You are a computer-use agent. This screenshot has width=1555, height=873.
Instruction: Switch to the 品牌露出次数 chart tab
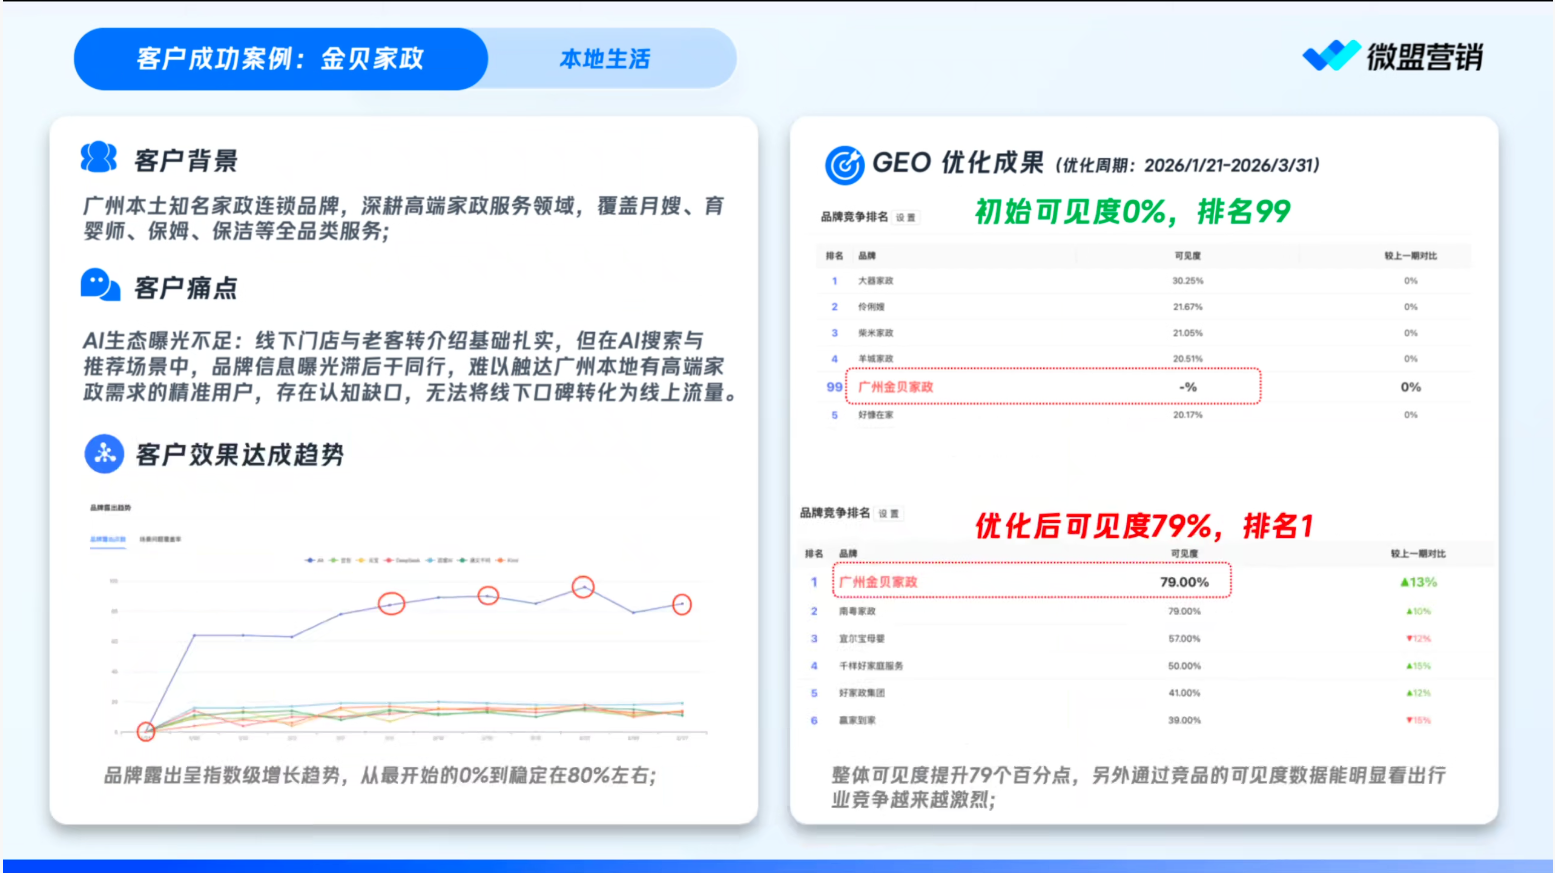(108, 540)
